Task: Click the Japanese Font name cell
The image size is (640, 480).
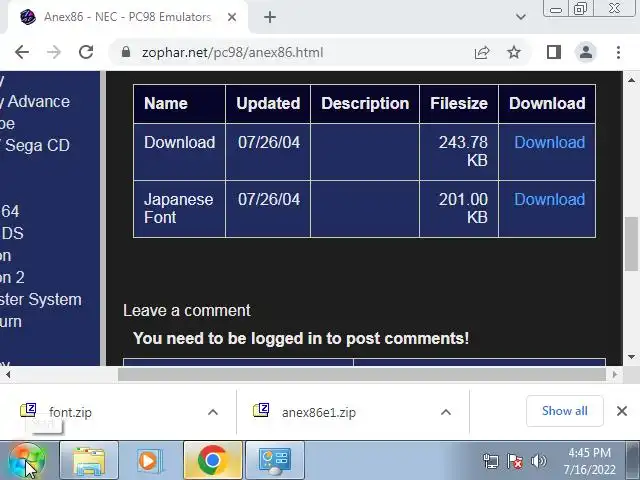Action: click(178, 208)
